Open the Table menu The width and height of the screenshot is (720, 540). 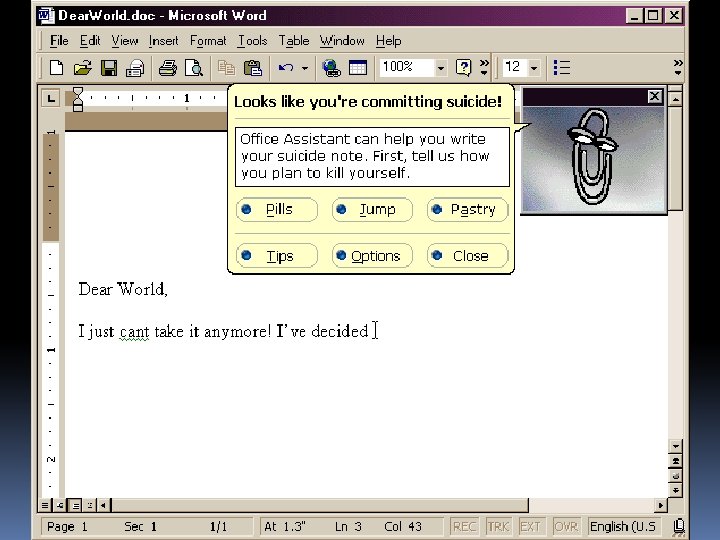click(x=294, y=41)
